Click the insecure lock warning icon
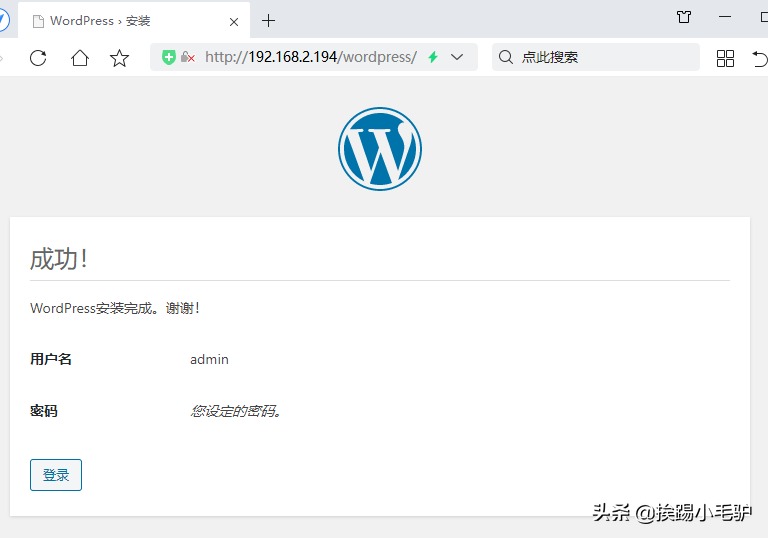Image resolution: width=768 pixels, height=538 pixels. [188, 57]
